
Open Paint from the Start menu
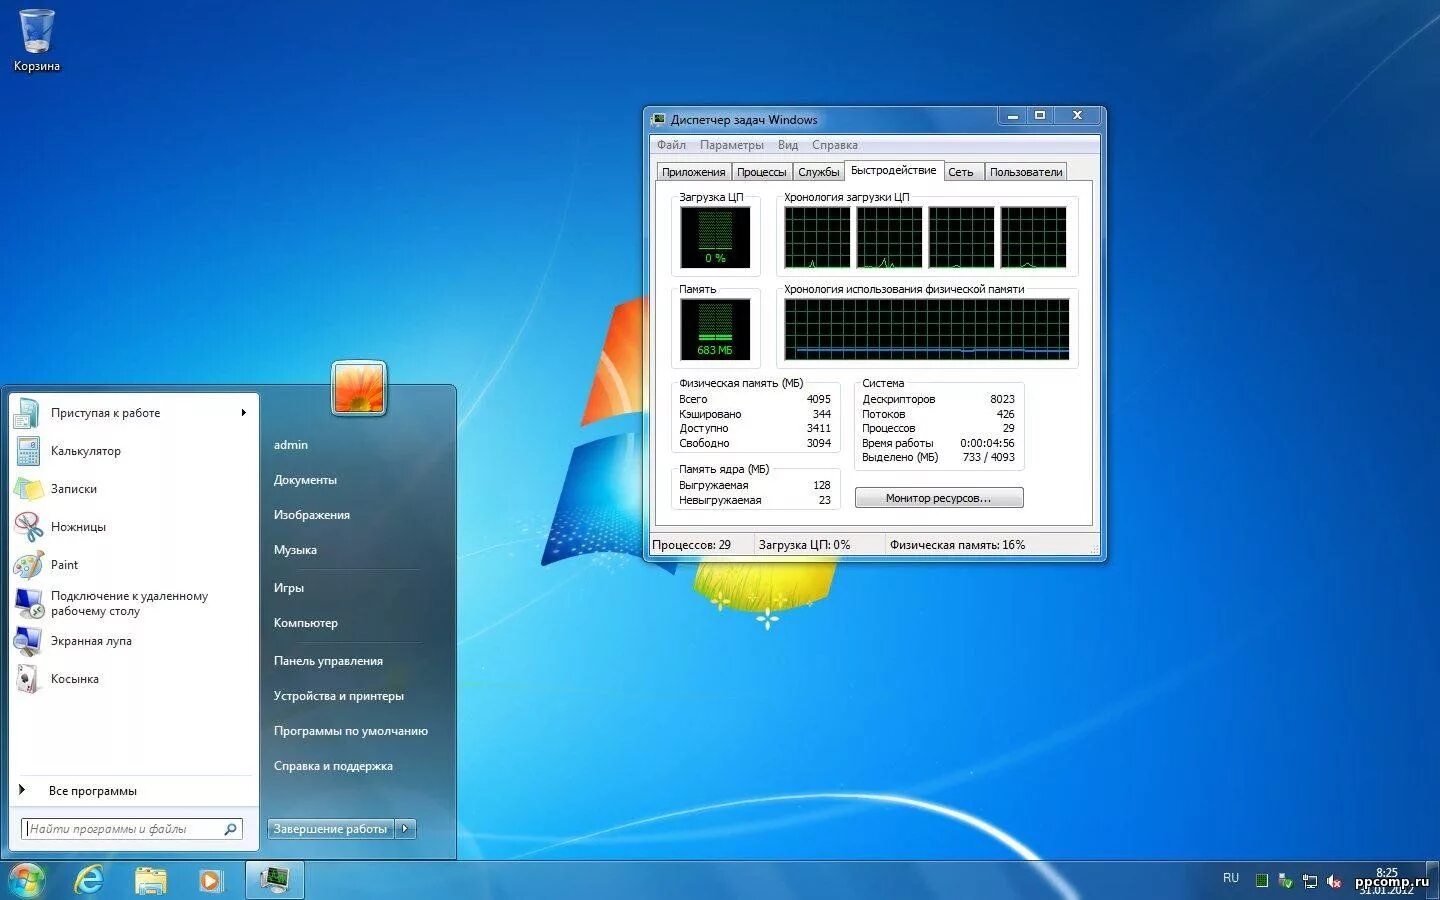[64, 564]
